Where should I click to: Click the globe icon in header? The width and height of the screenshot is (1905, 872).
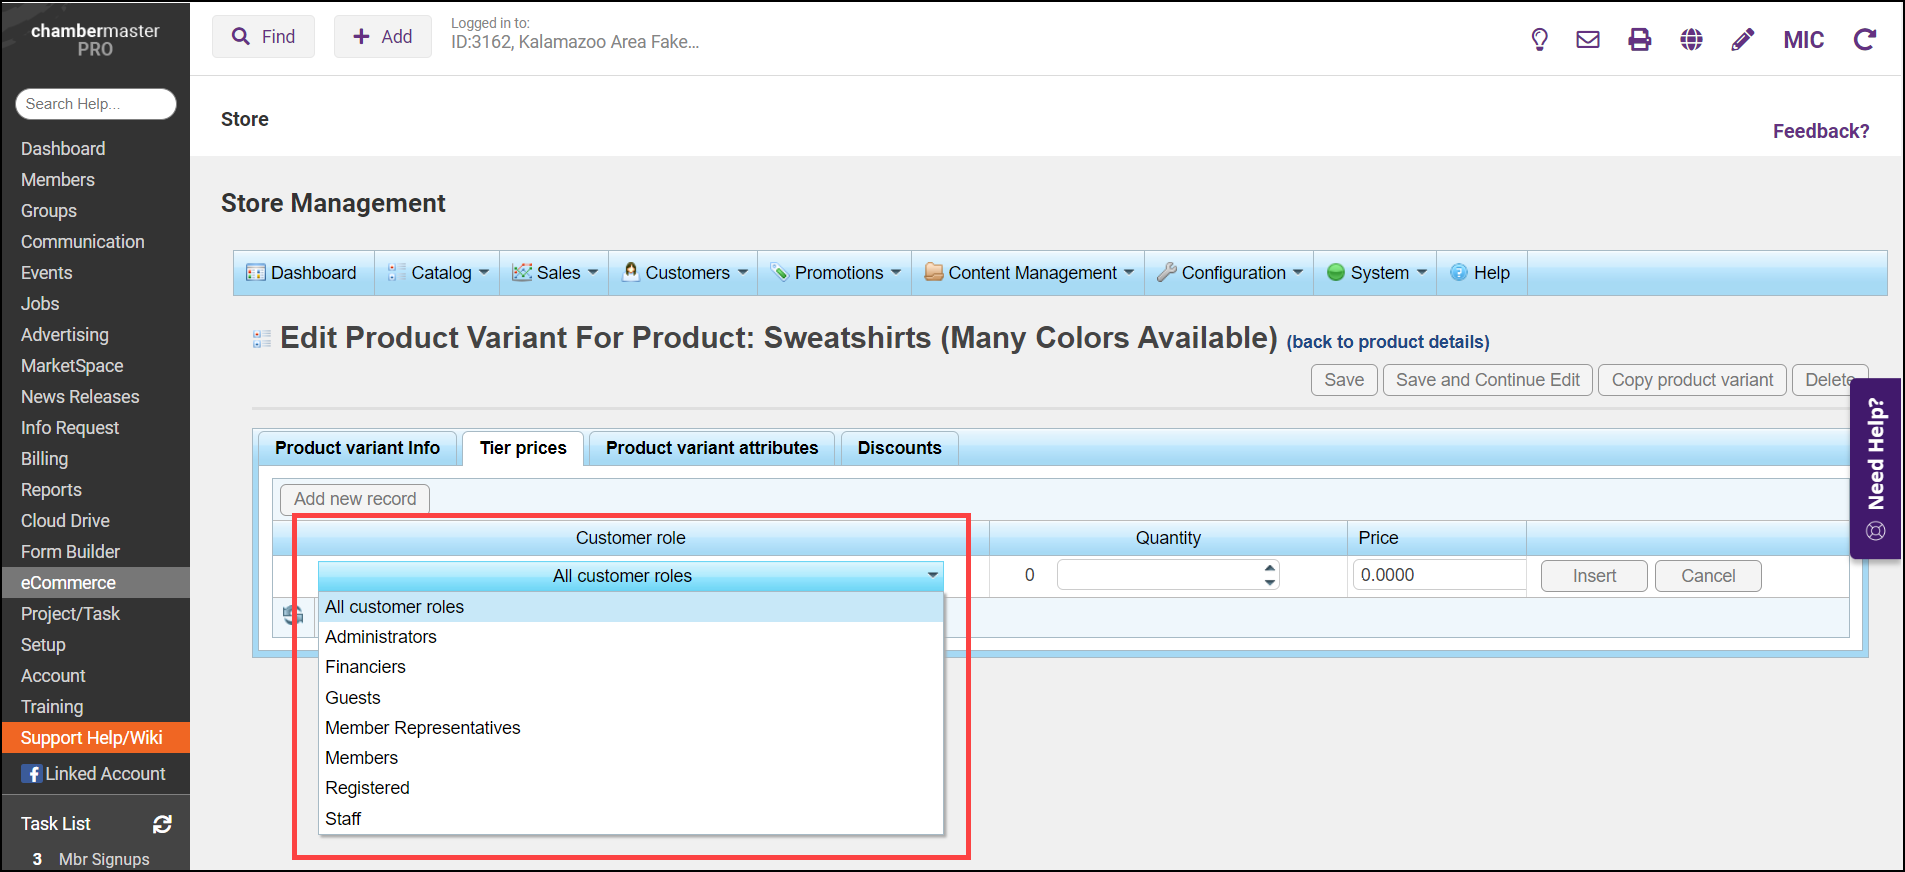pyautogui.click(x=1691, y=40)
